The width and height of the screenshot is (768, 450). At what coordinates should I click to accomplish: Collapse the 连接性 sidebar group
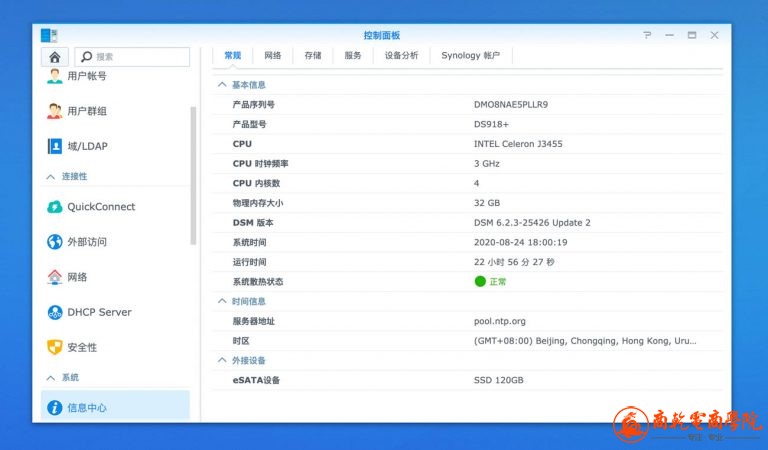point(50,177)
